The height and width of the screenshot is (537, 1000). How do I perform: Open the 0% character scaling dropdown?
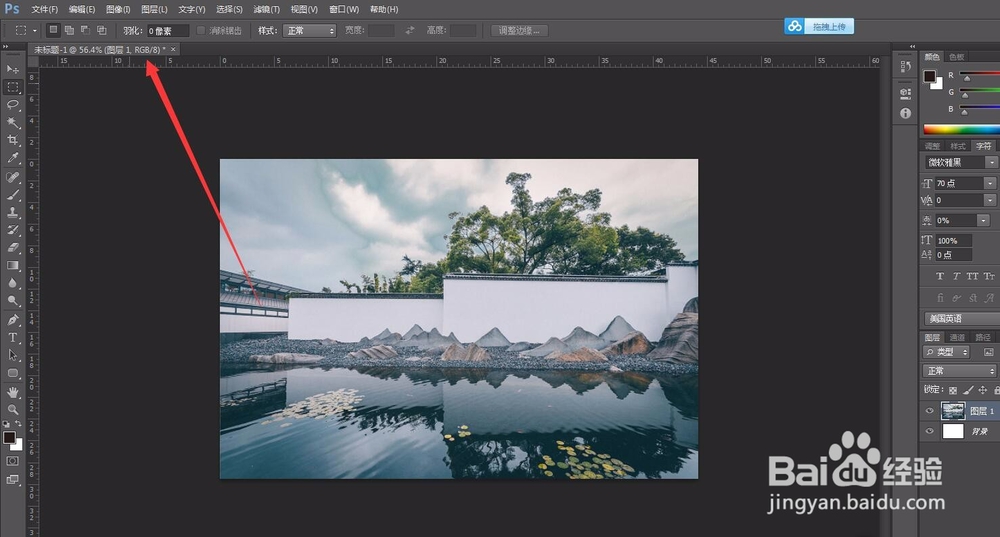[x=984, y=221]
